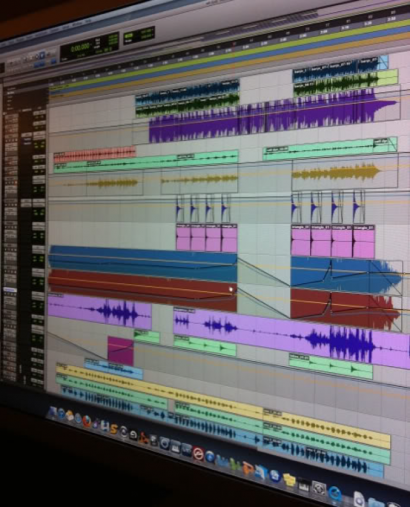Select the first lavender clip with indigo waveform
Image resolution: width=410 pixels, height=507 pixels.
point(100,311)
